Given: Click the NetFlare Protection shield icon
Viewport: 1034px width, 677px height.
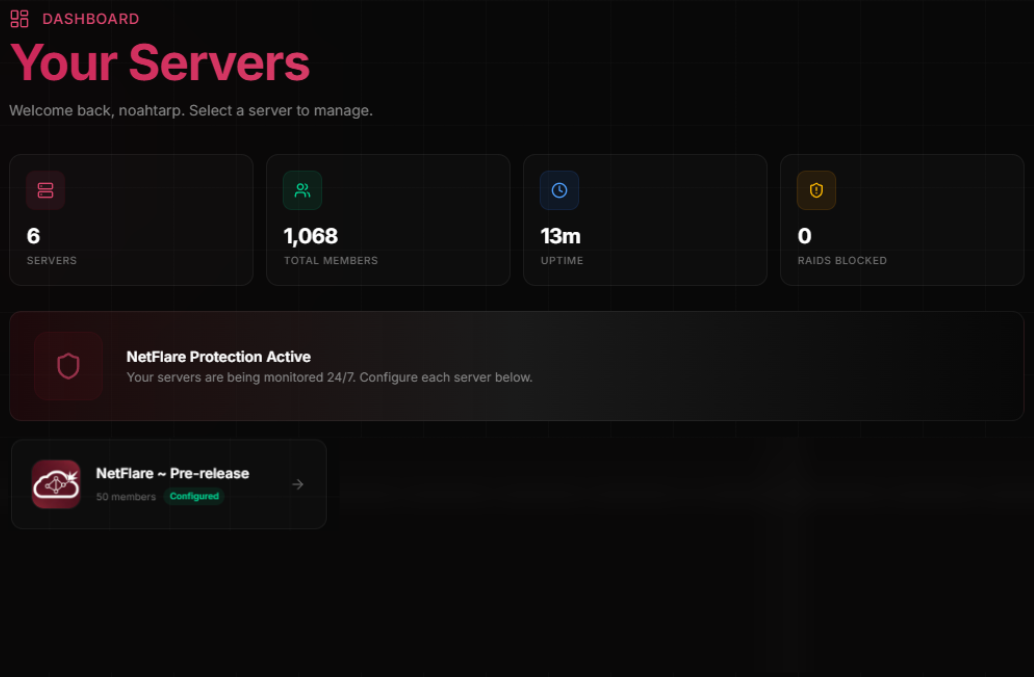Looking at the screenshot, I should click(67, 366).
